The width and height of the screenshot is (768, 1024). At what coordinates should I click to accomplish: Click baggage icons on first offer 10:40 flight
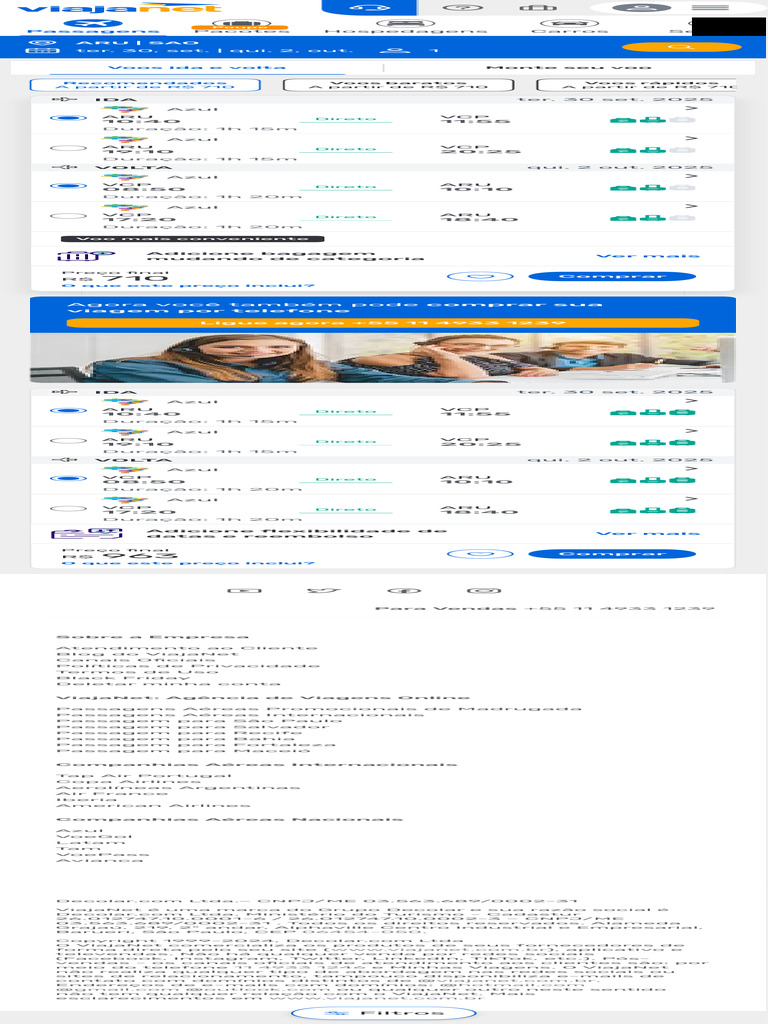[x=652, y=120]
